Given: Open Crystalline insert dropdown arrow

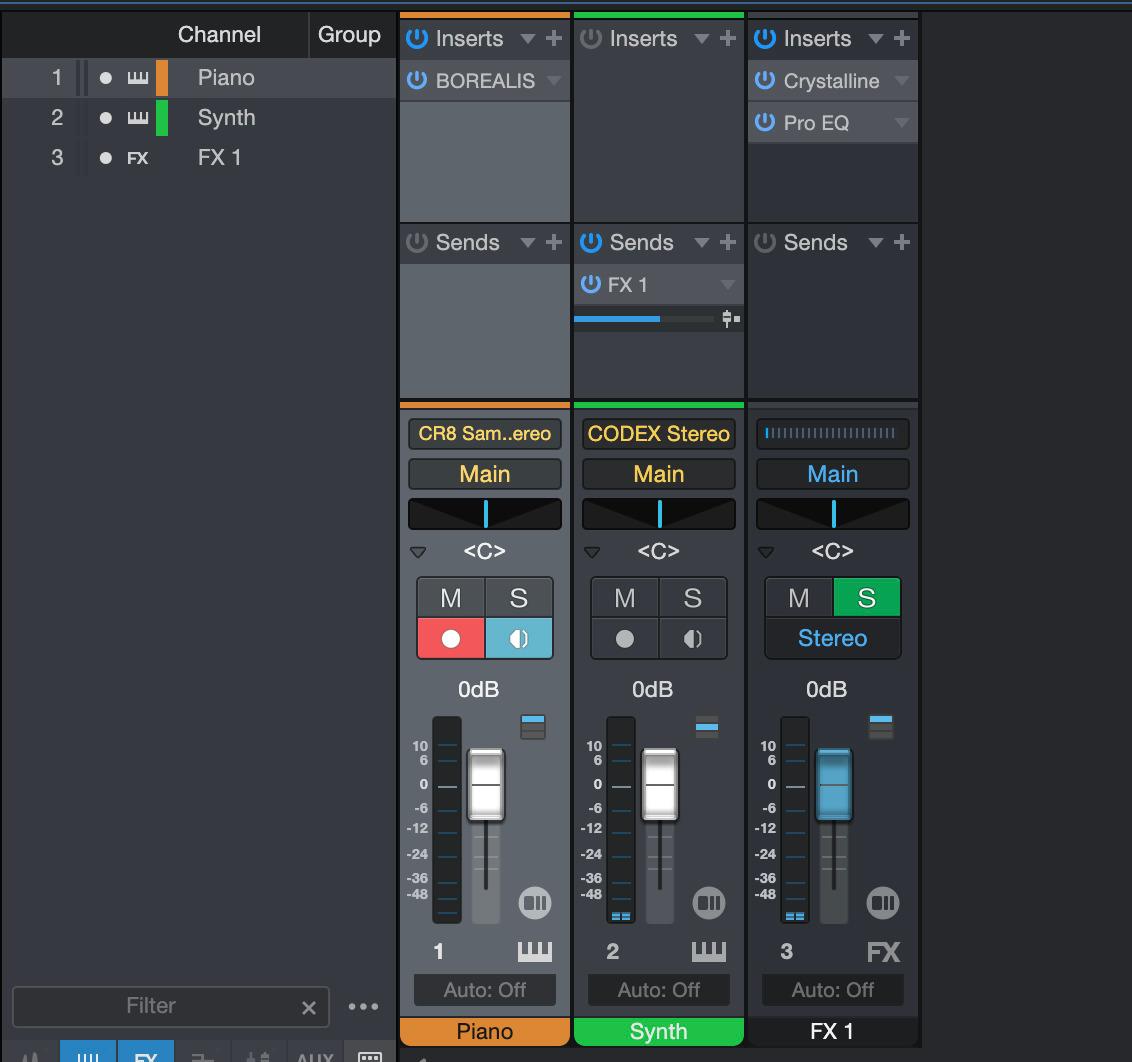Looking at the screenshot, I should pyautogui.click(x=902, y=80).
